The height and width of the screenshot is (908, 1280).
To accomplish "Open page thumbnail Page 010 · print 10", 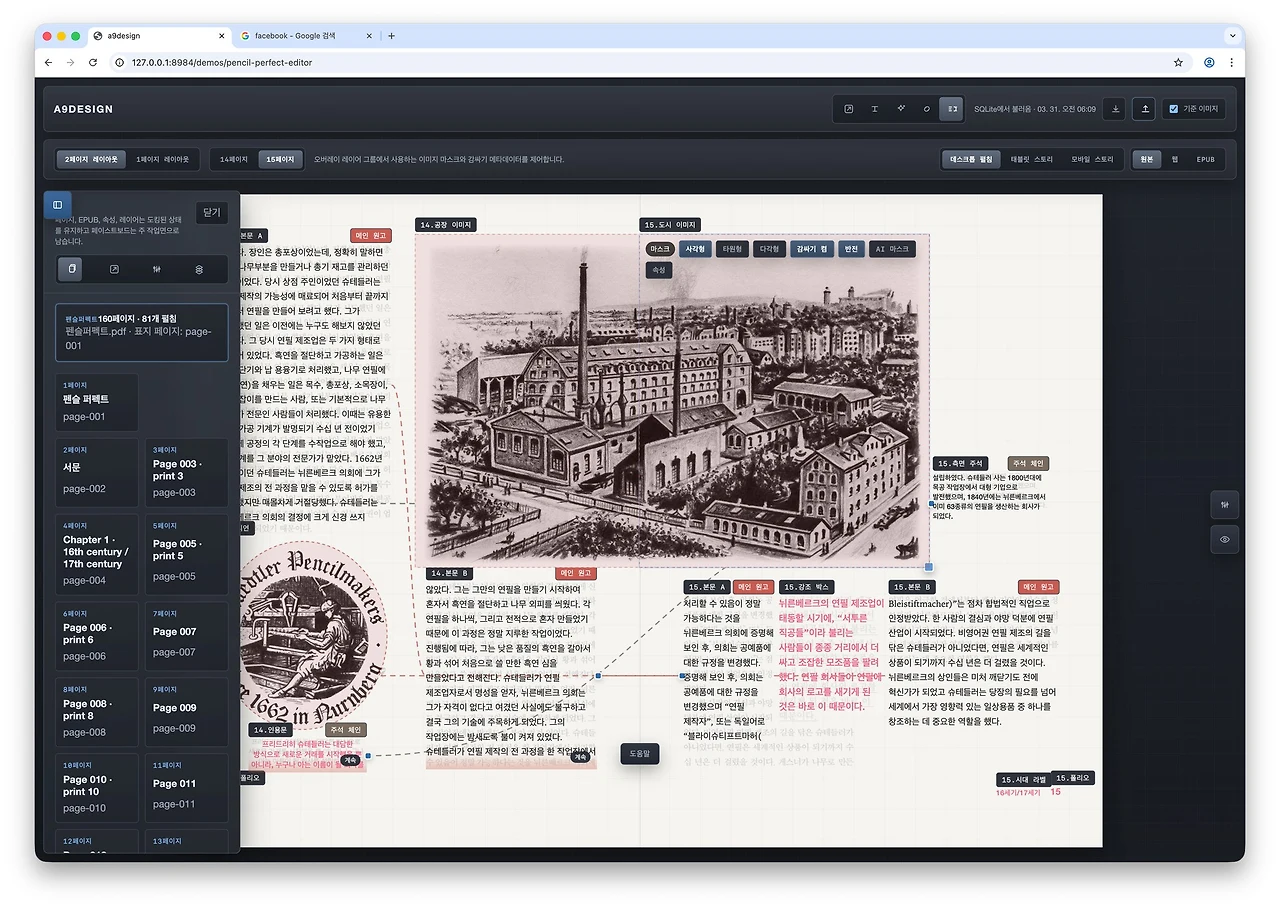I will pos(96,788).
